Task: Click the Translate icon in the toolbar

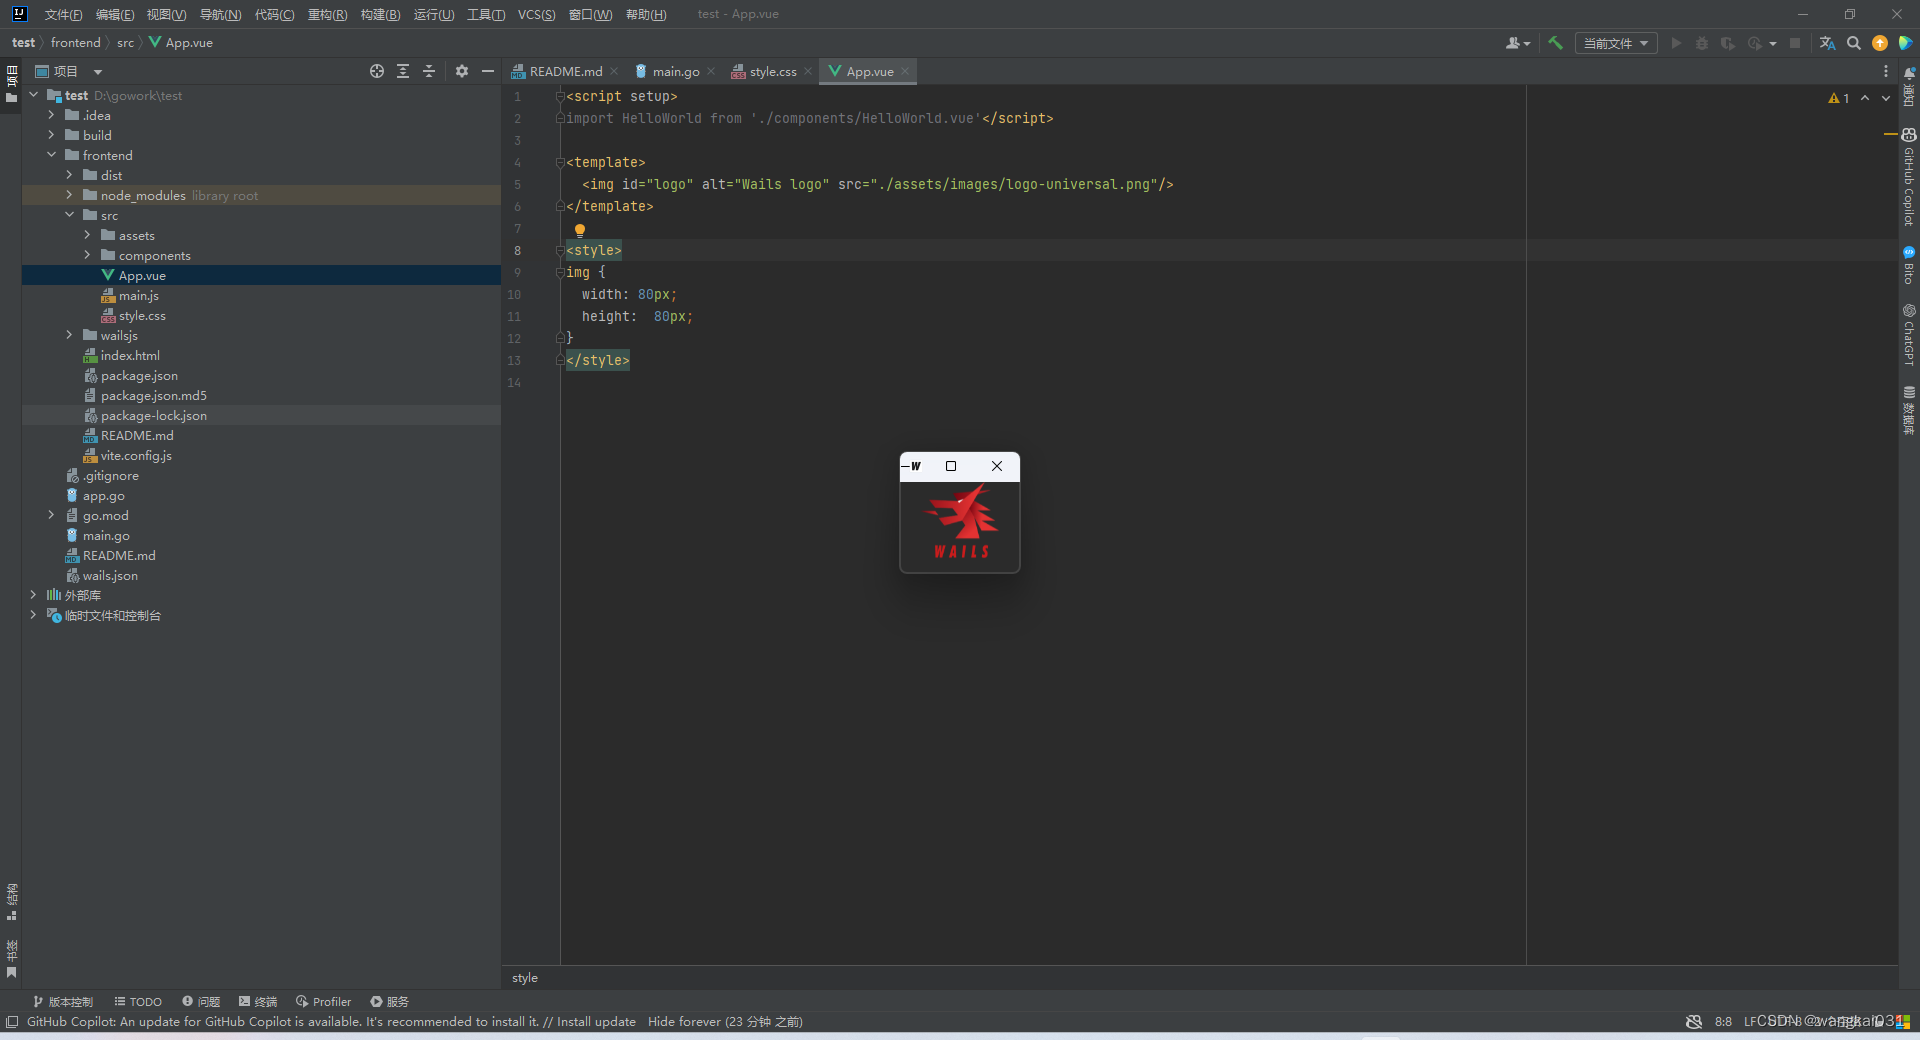Action: [1827, 43]
